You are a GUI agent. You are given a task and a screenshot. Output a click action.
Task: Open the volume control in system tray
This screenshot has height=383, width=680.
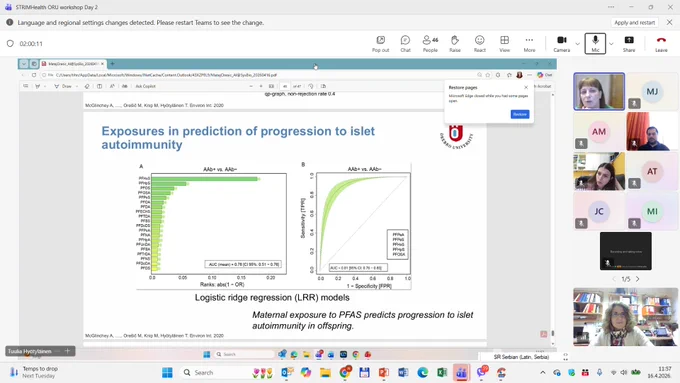[x=624, y=373]
